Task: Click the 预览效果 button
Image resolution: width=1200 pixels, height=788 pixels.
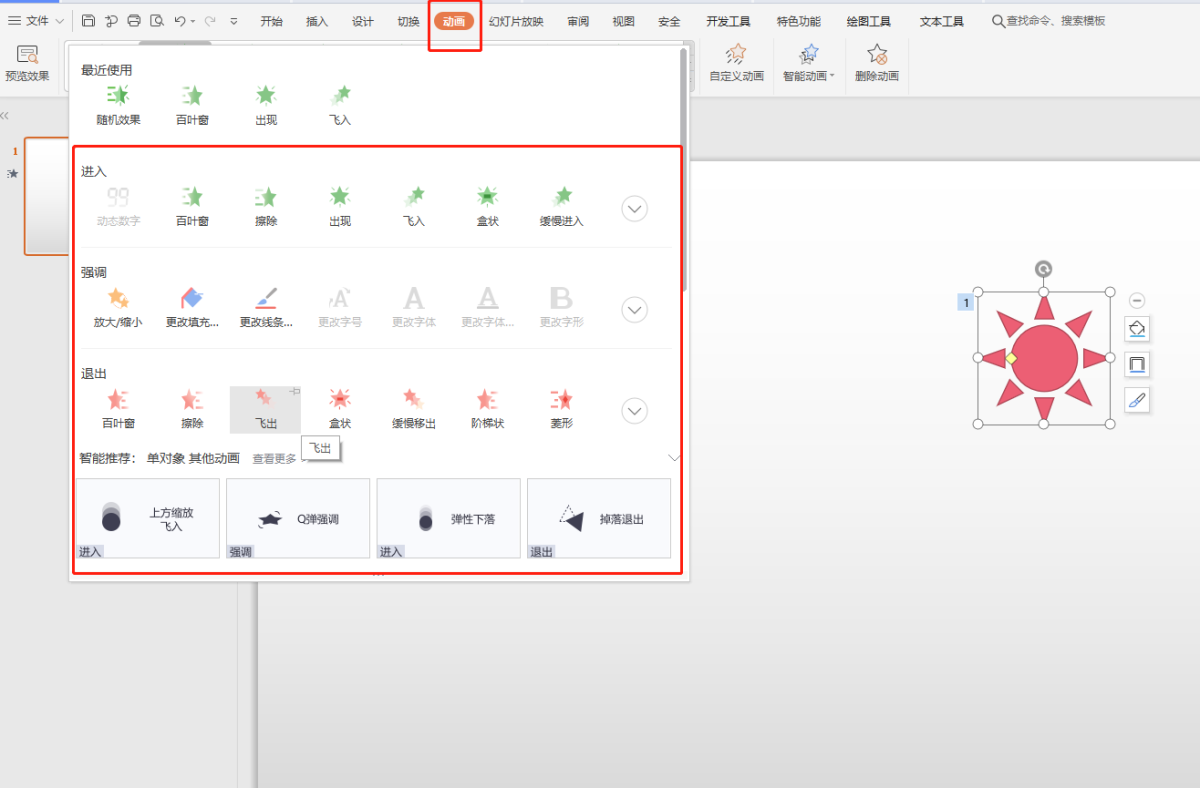Action: (27, 63)
